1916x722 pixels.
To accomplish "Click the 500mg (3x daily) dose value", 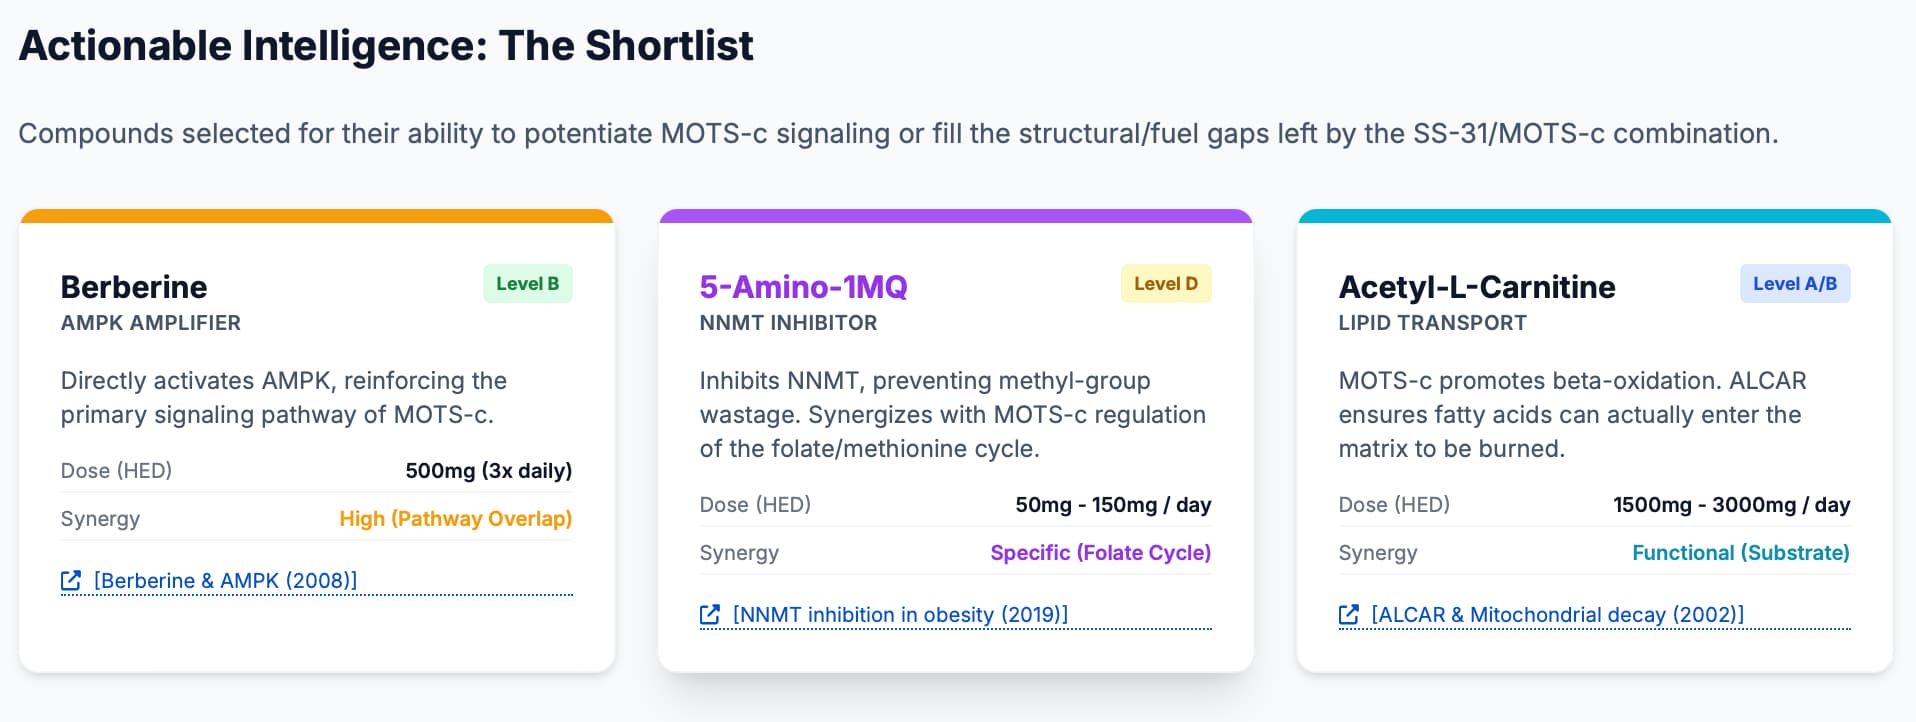I will [488, 471].
